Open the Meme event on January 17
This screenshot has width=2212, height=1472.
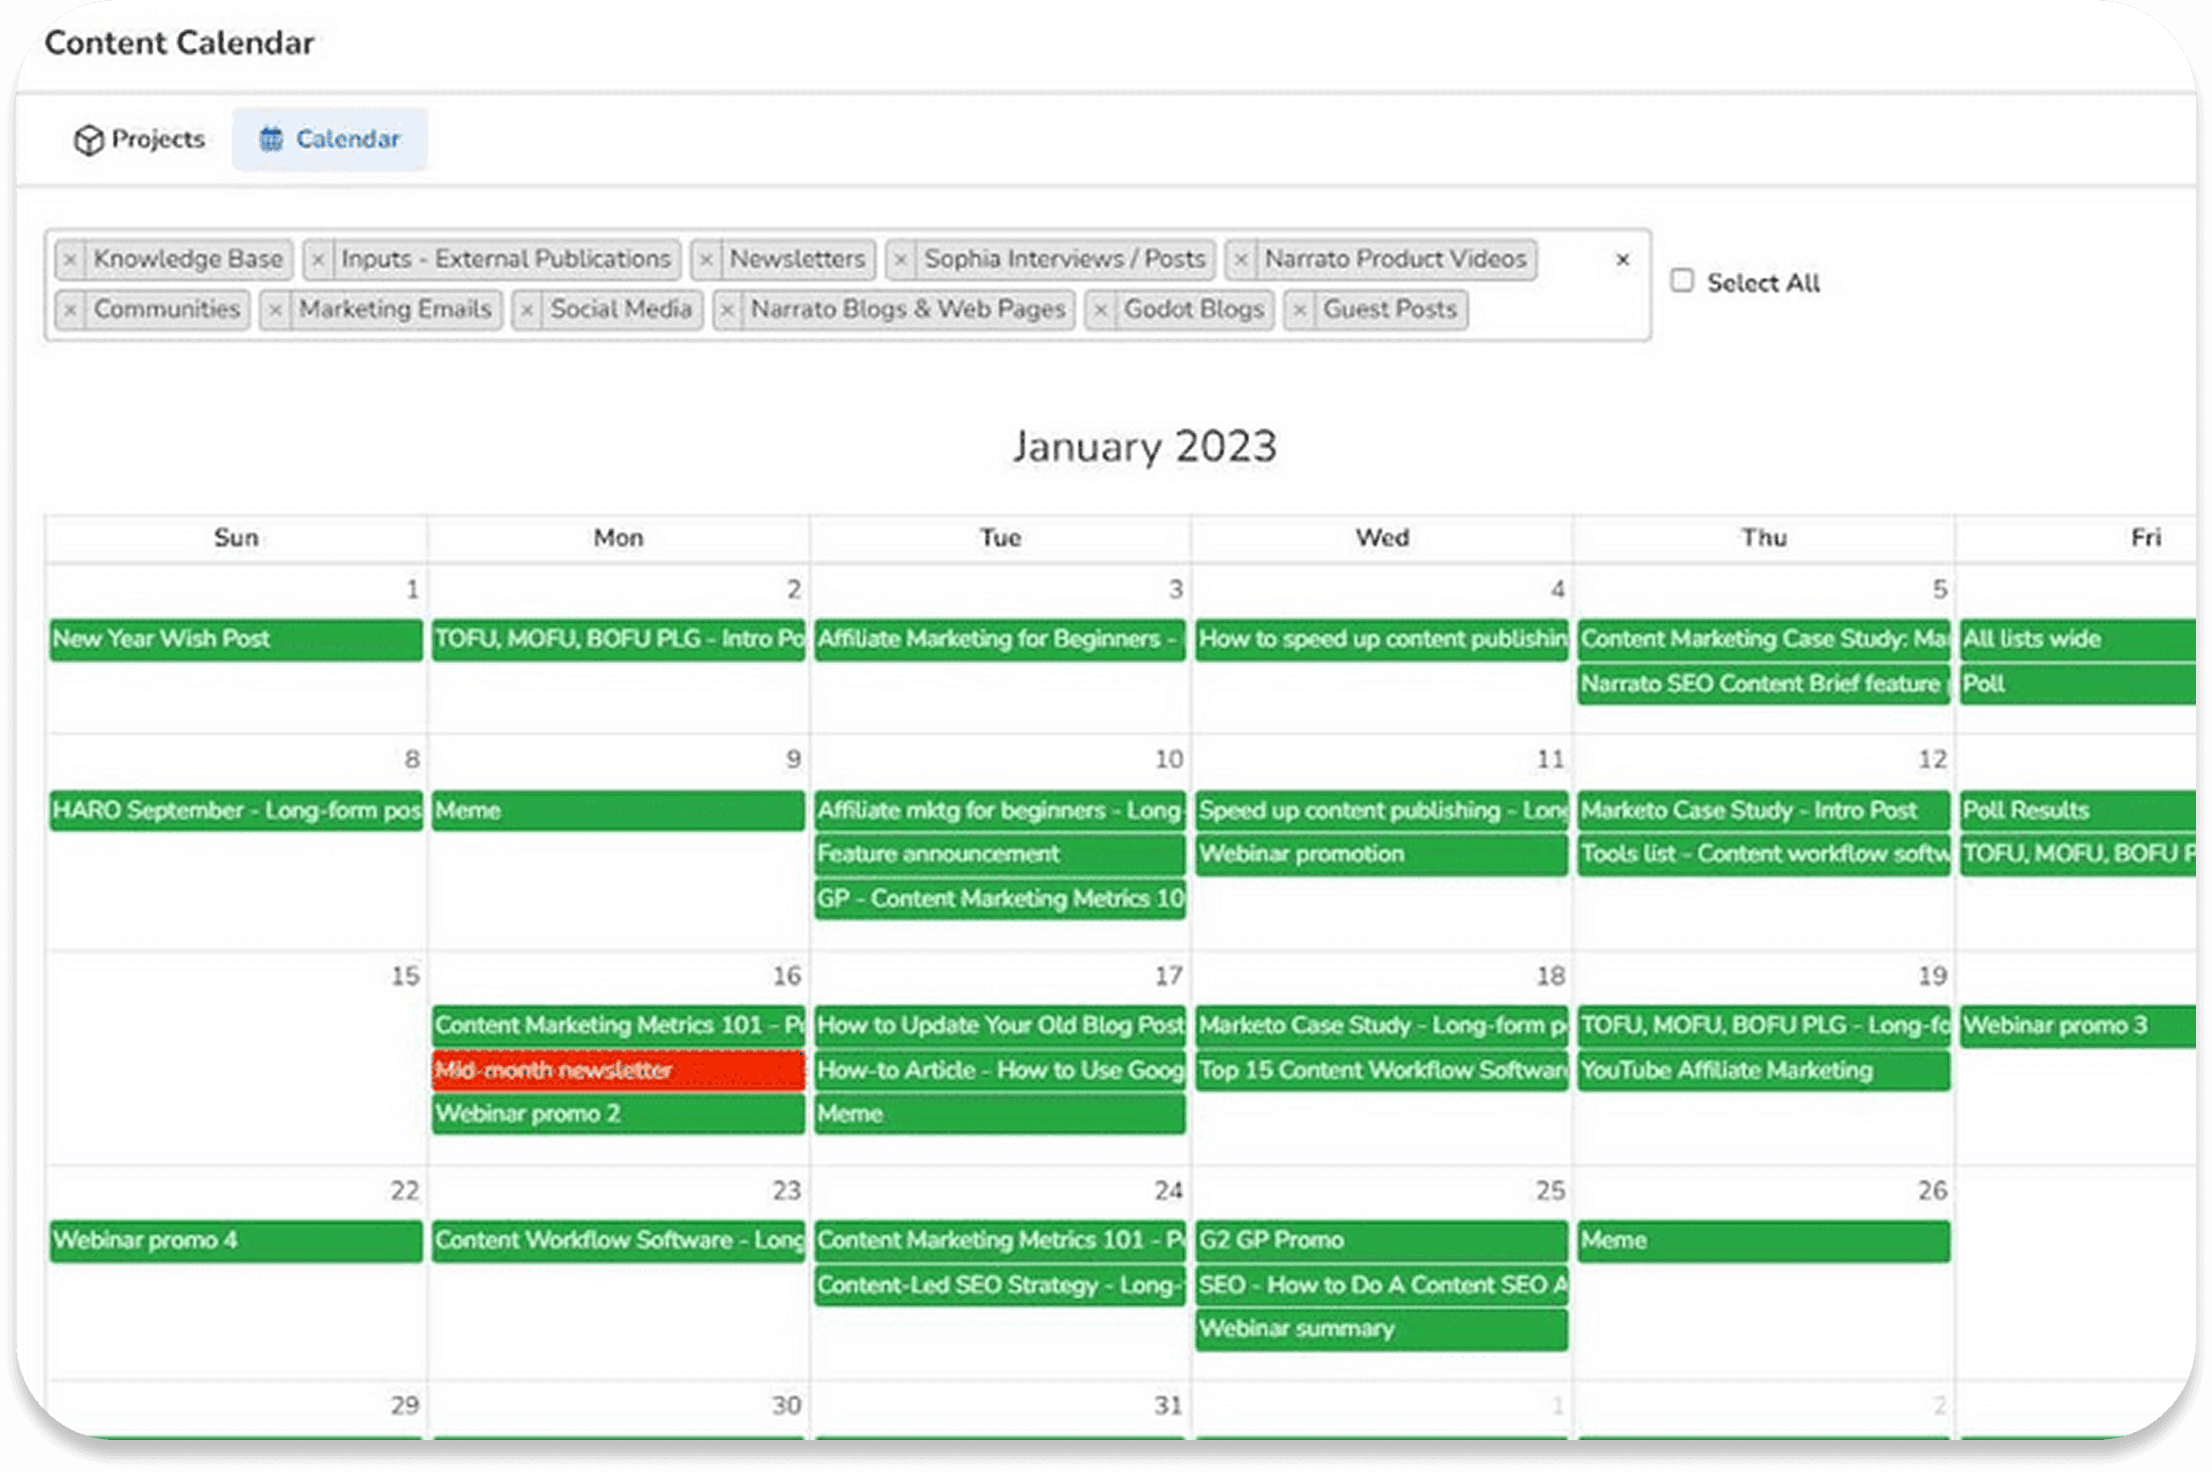point(1000,1114)
